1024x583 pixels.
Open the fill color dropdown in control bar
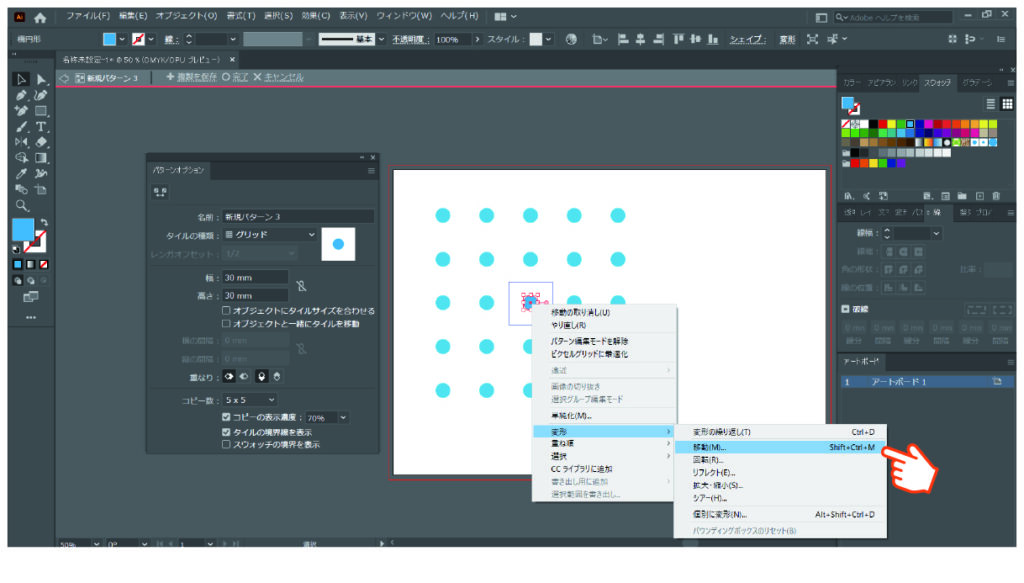(x=121, y=39)
